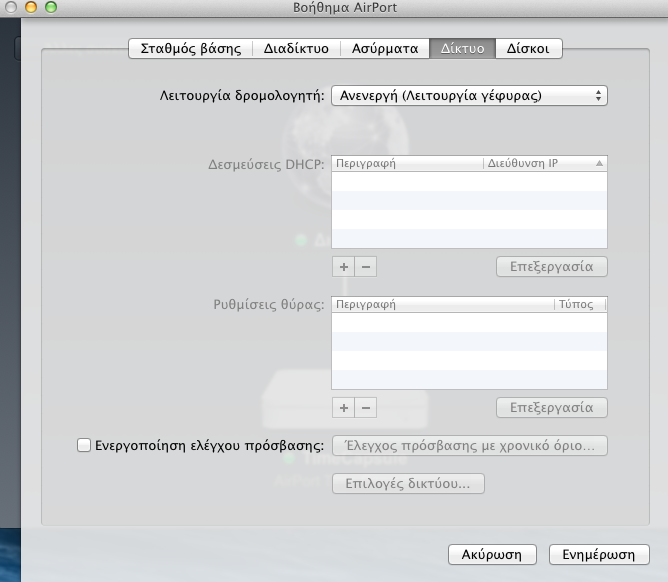Switch to the Σταθμός βάσης tab

pyautogui.click(x=190, y=49)
